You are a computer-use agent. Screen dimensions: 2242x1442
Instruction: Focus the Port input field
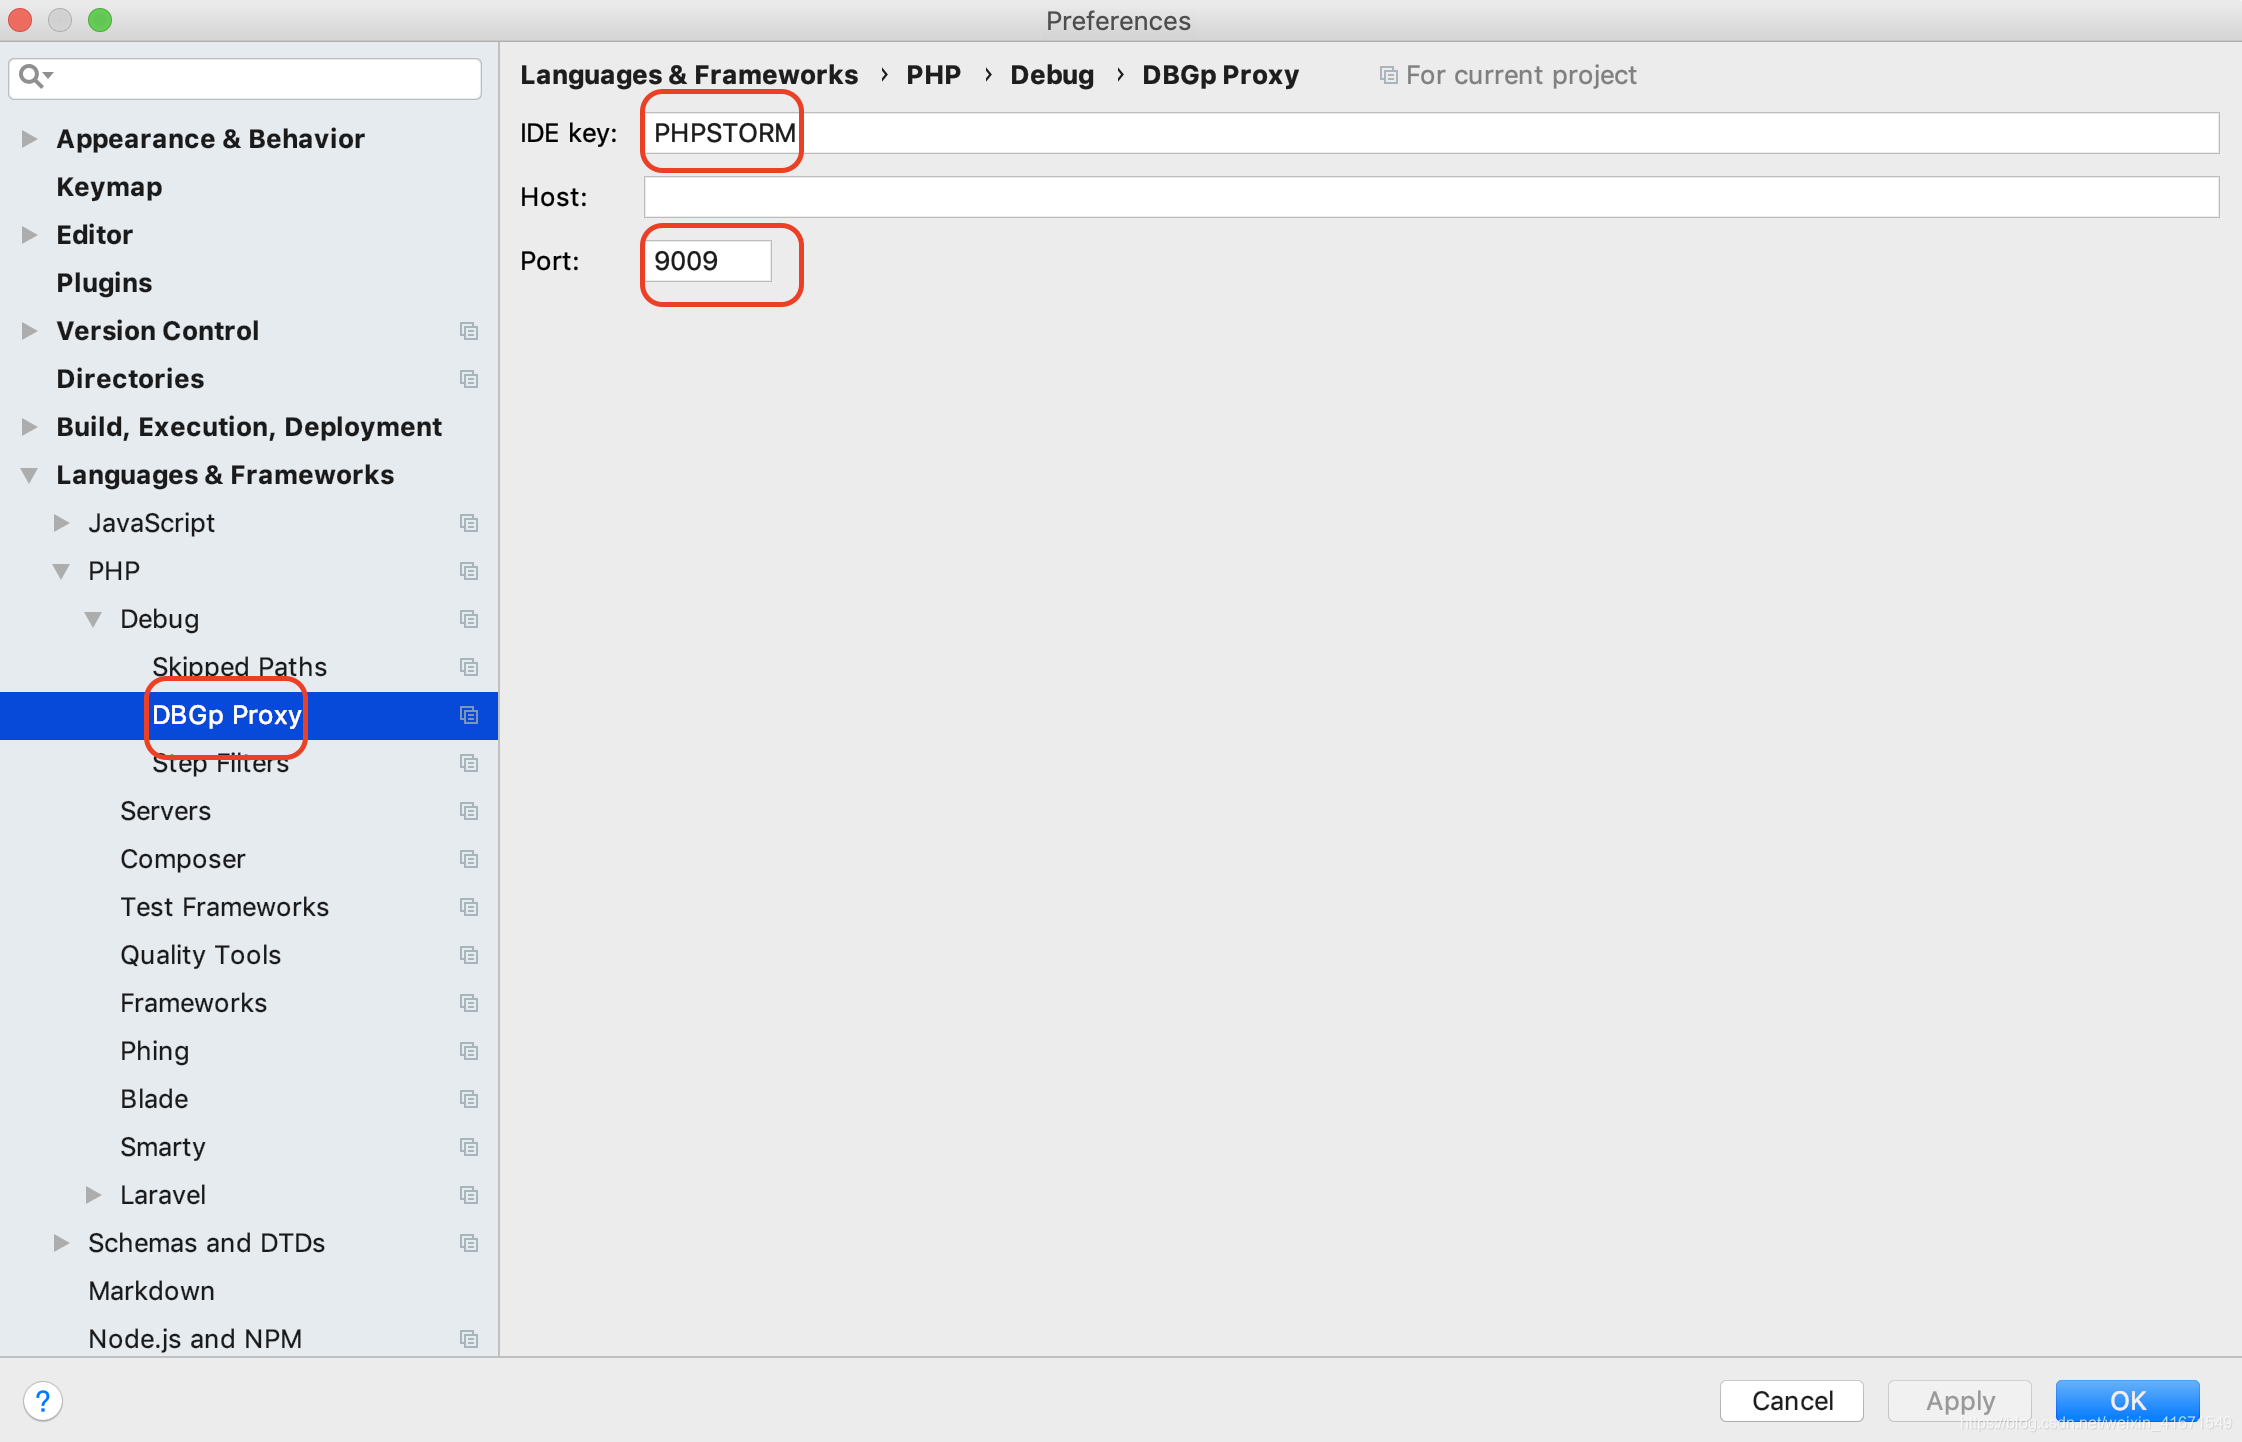tap(708, 261)
